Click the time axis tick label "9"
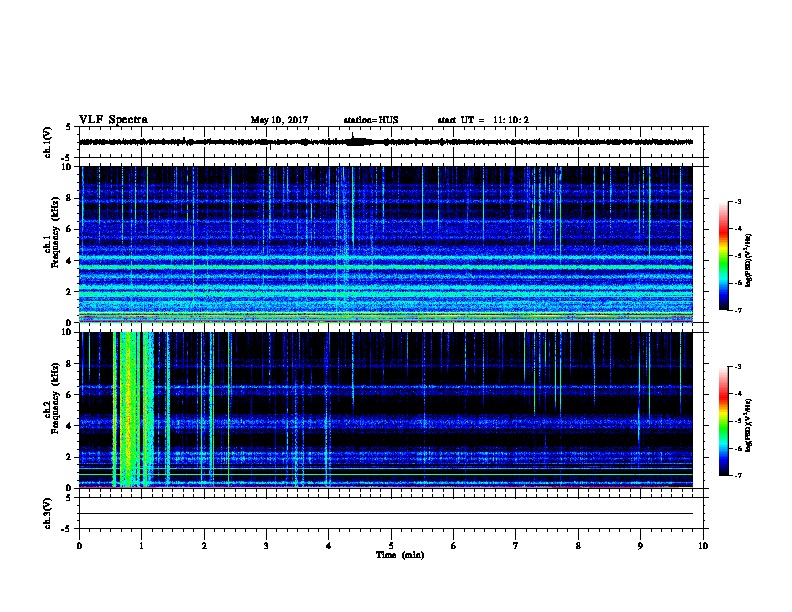 [x=640, y=545]
